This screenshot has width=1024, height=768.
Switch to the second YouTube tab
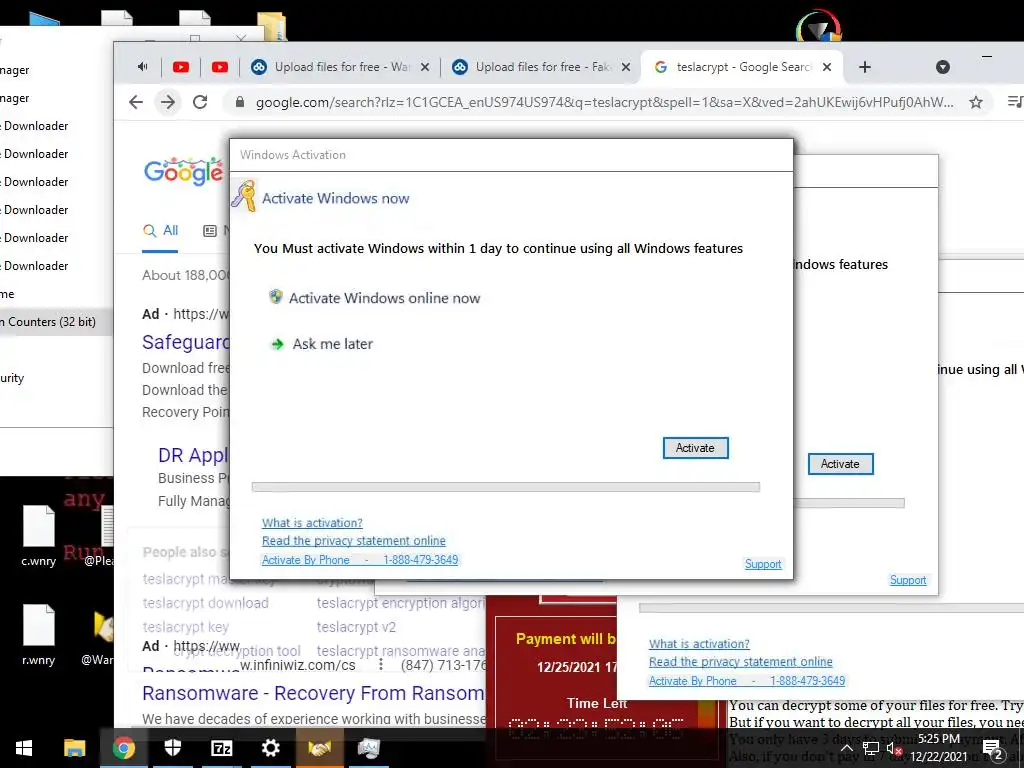pos(220,67)
